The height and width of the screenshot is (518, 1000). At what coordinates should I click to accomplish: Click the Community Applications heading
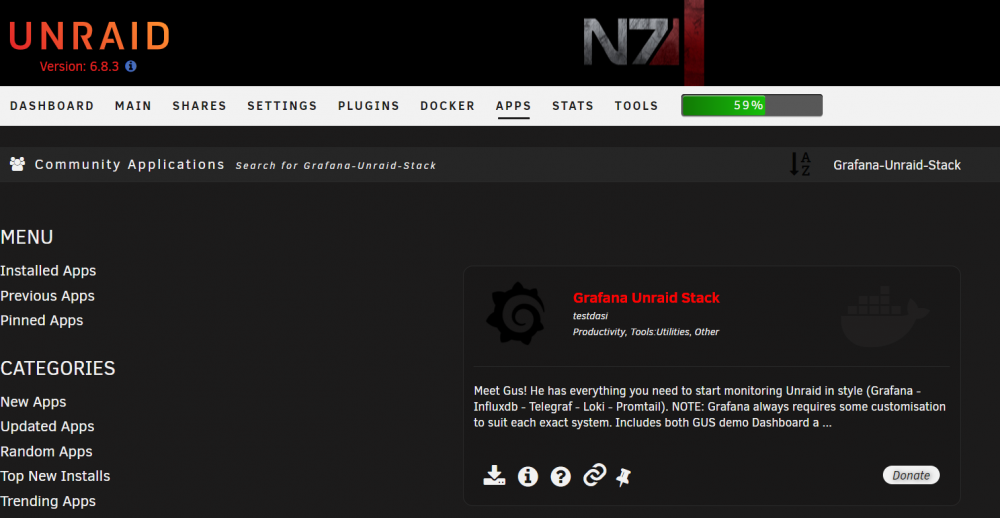129,165
